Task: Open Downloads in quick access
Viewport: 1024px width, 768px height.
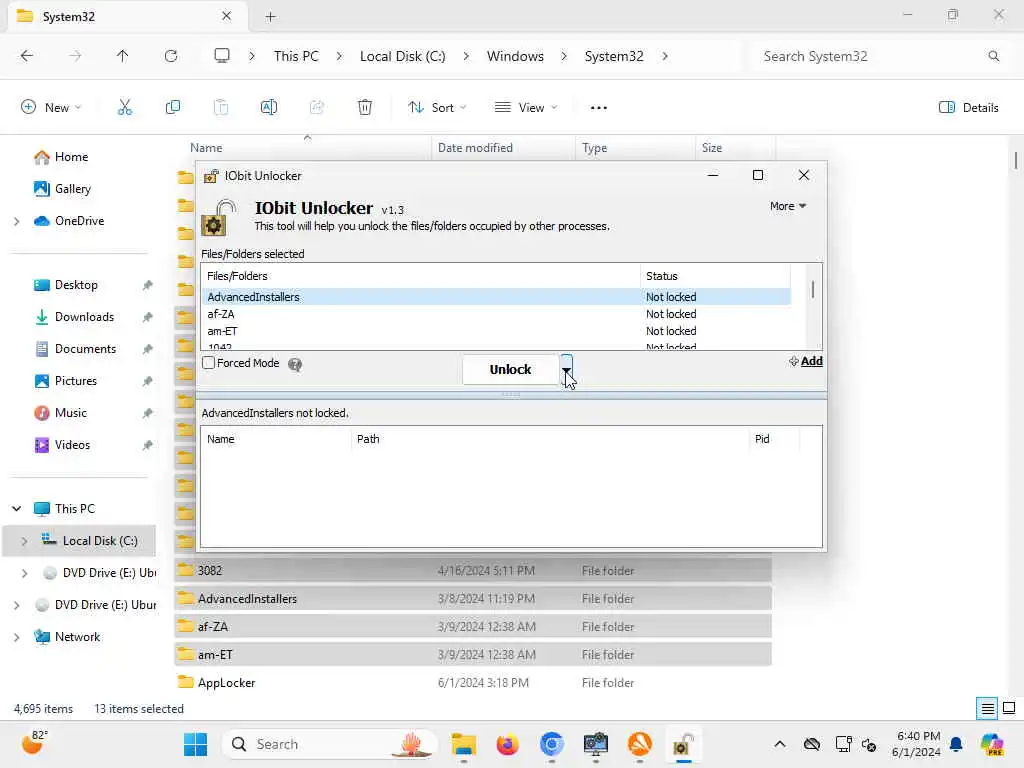Action: [84, 317]
